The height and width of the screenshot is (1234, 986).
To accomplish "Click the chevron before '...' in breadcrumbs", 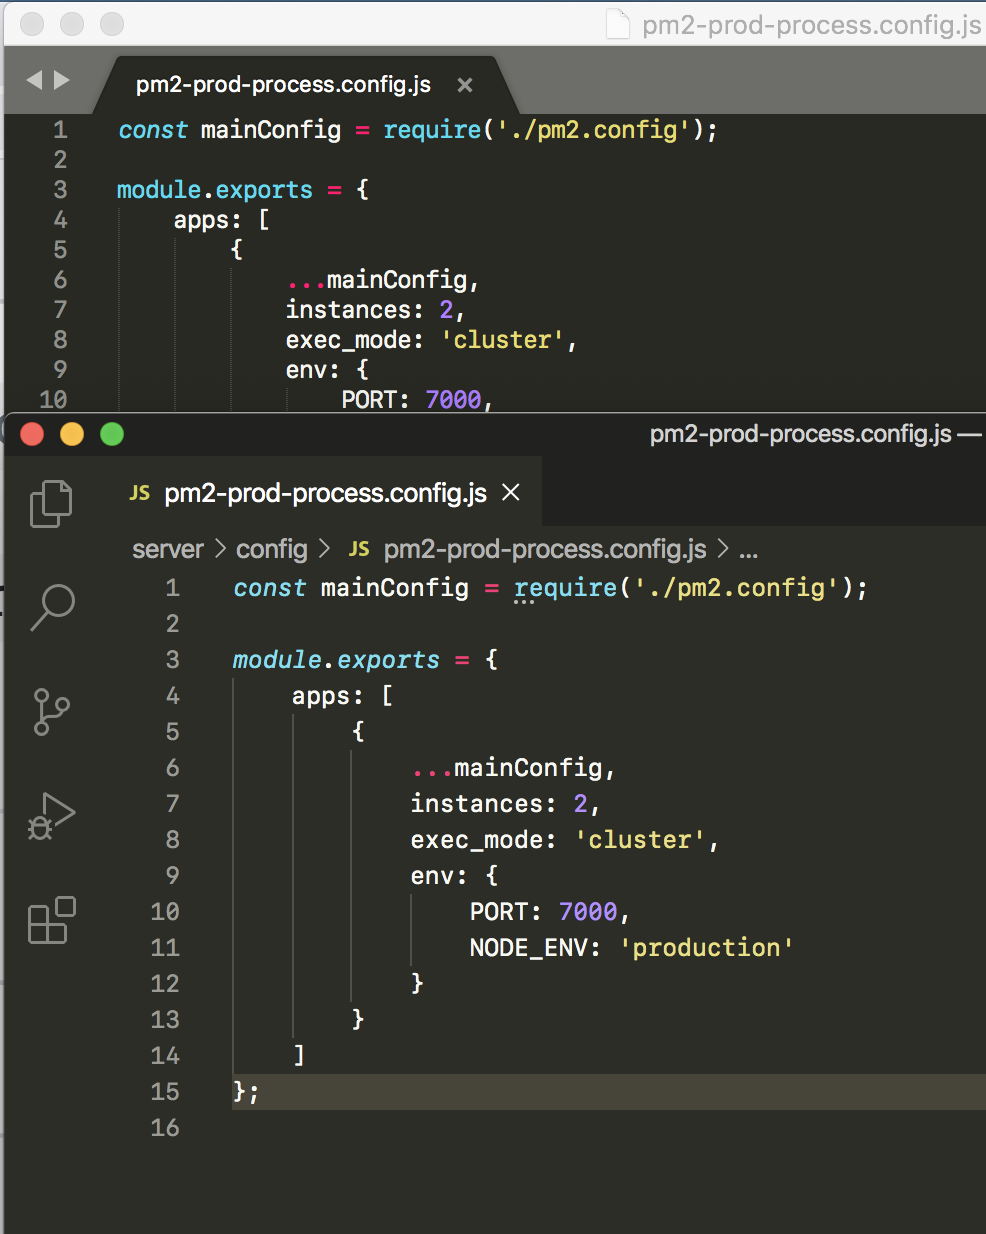I will coord(723,549).
